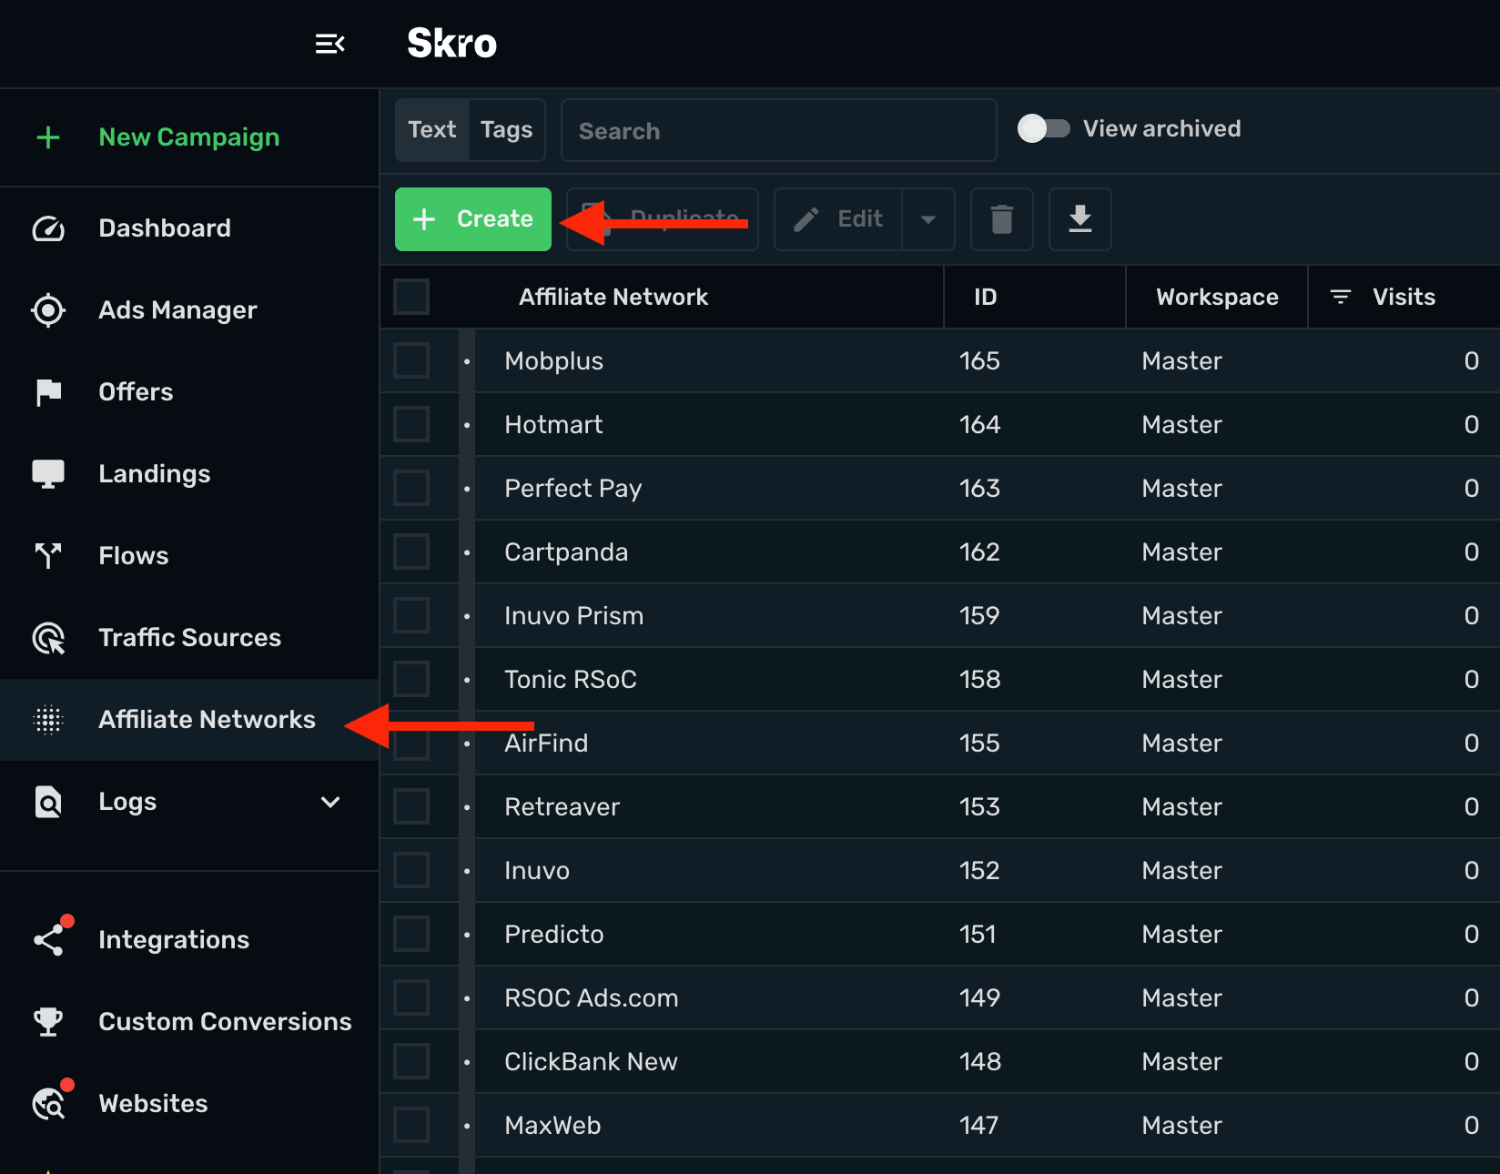Expand the Logs submenu chevron
Viewport: 1500px width, 1174px height.
click(331, 802)
